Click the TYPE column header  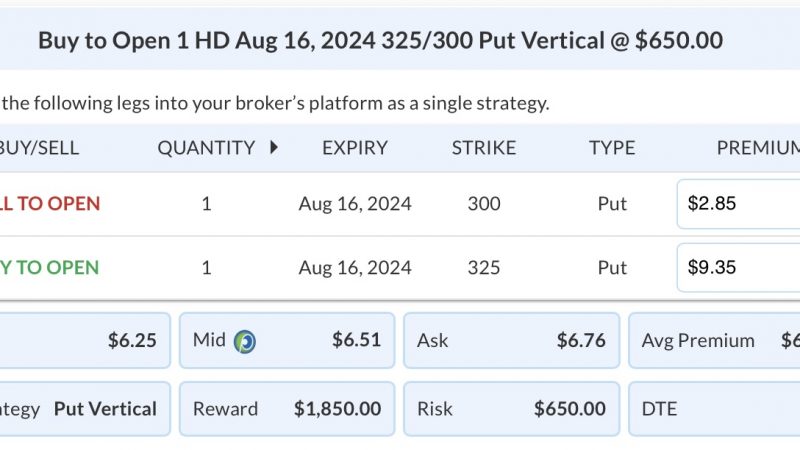point(612,148)
